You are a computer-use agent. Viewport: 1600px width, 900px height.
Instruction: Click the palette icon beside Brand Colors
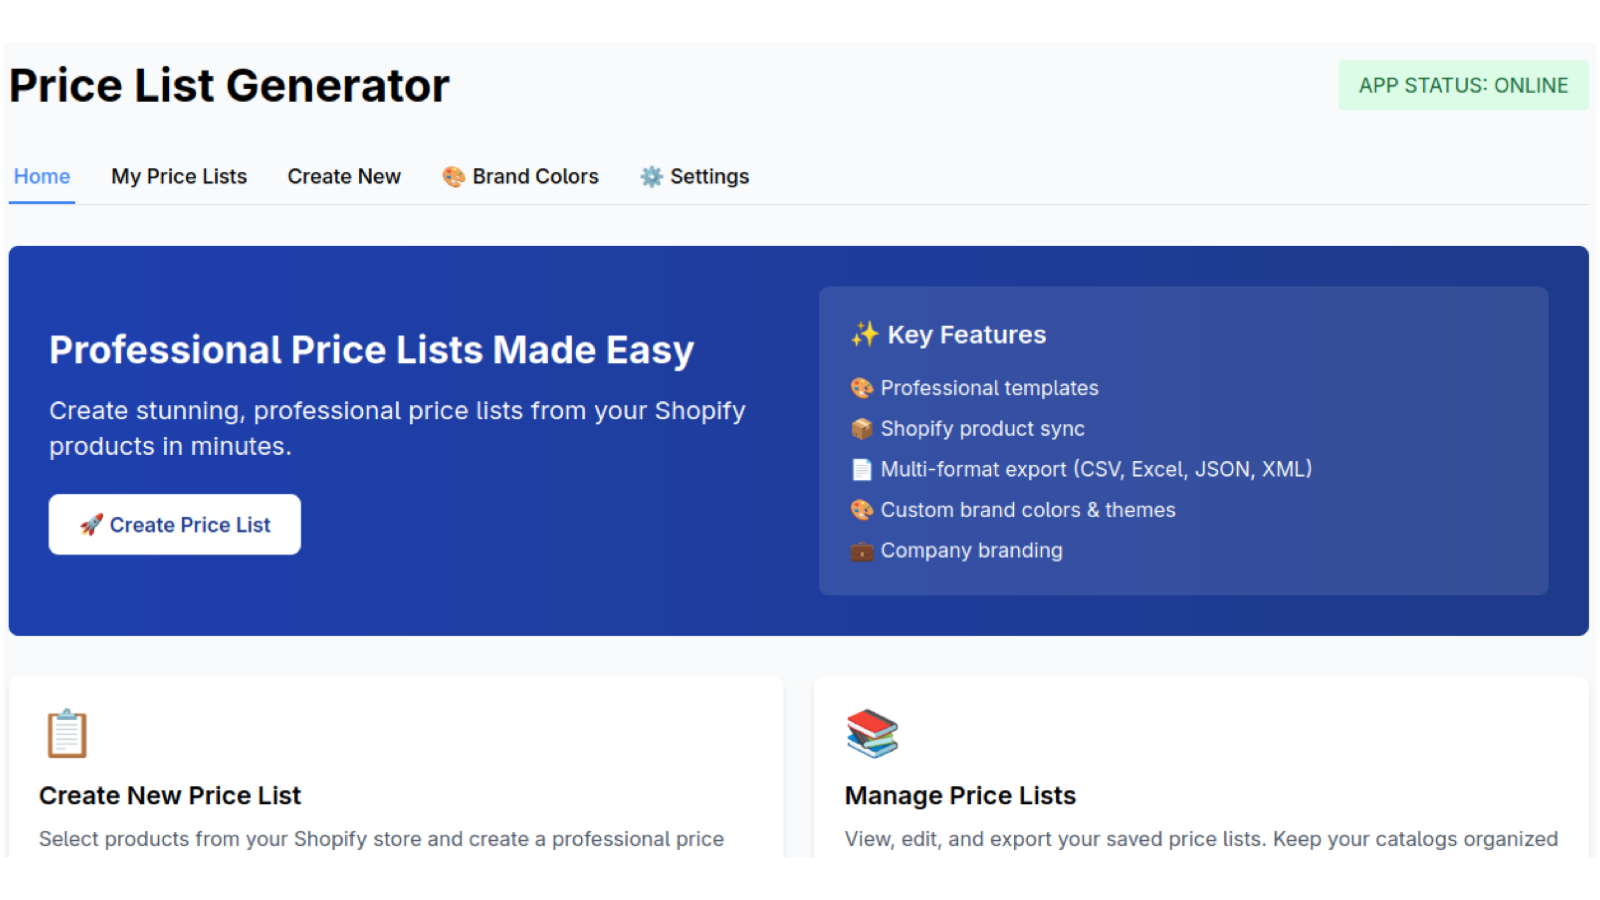(453, 177)
